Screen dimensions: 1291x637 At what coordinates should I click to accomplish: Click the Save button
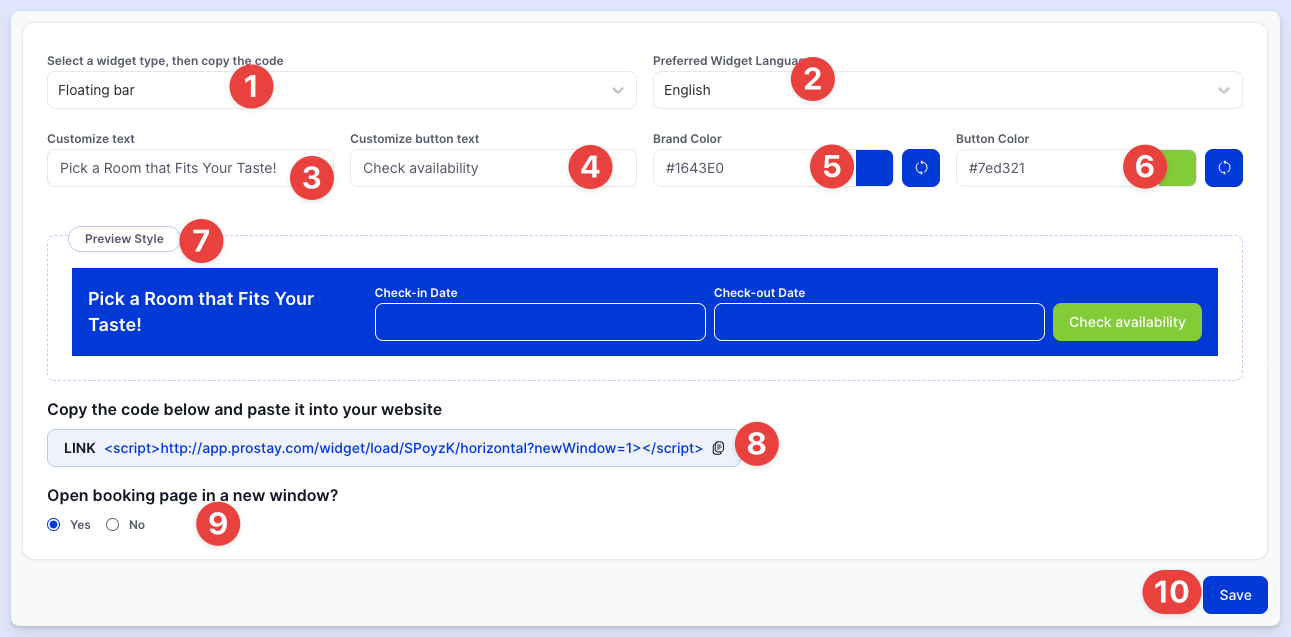[x=1235, y=595]
